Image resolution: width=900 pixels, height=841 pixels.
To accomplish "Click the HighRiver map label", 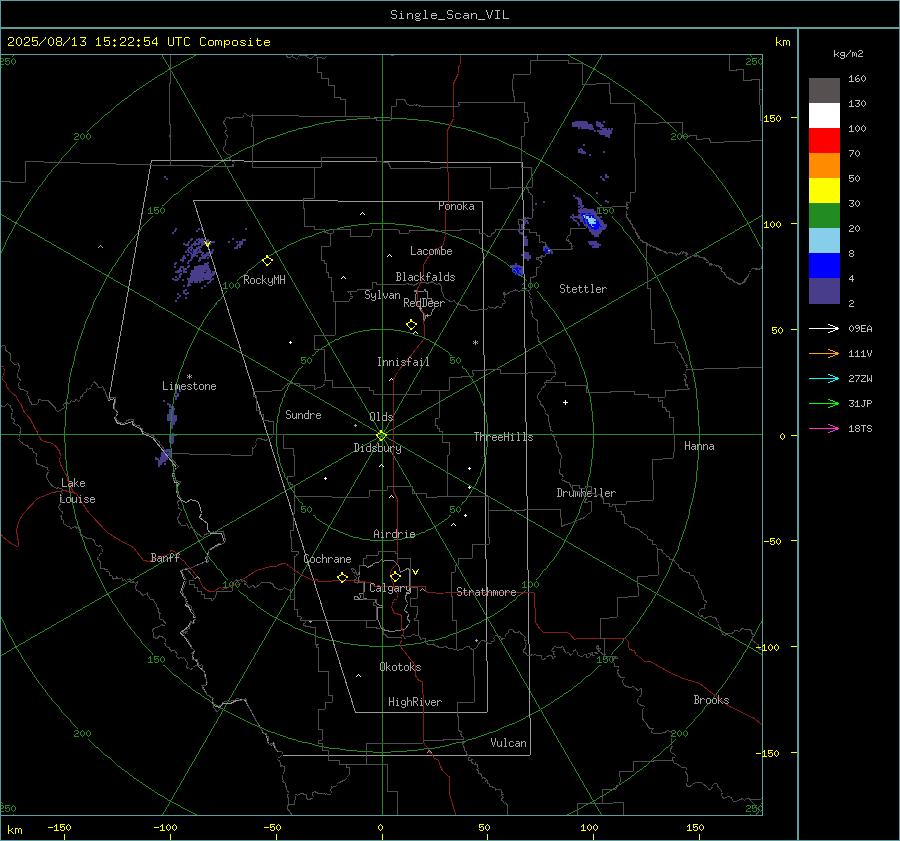I will pyautogui.click(x=415, y=702).
